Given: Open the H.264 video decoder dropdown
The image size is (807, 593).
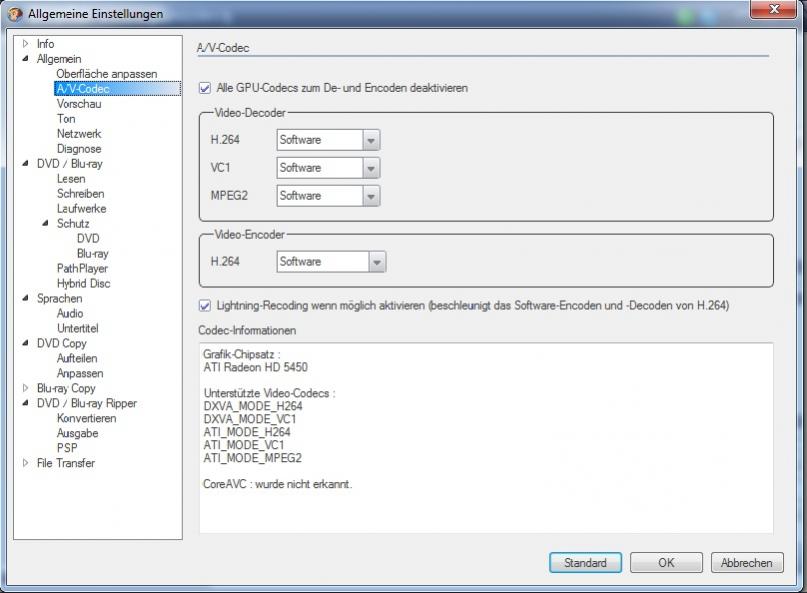Looking at the screenshot, I should pos(328,140).
